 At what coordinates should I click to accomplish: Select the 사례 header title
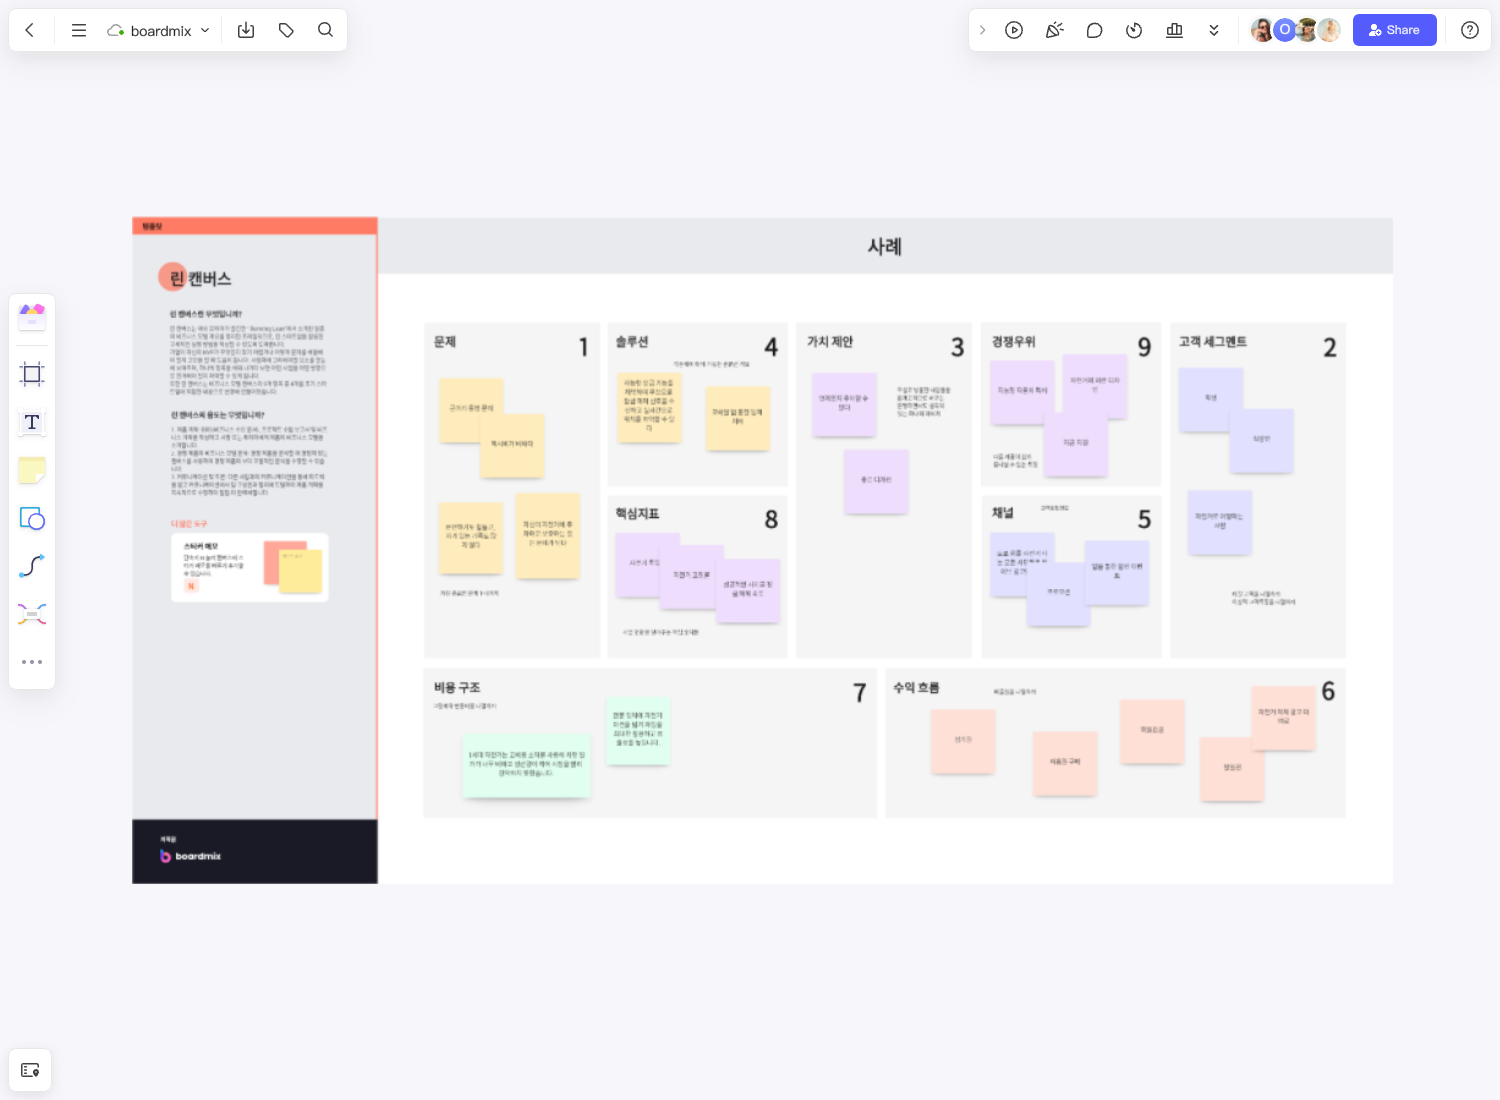[884, 246]
